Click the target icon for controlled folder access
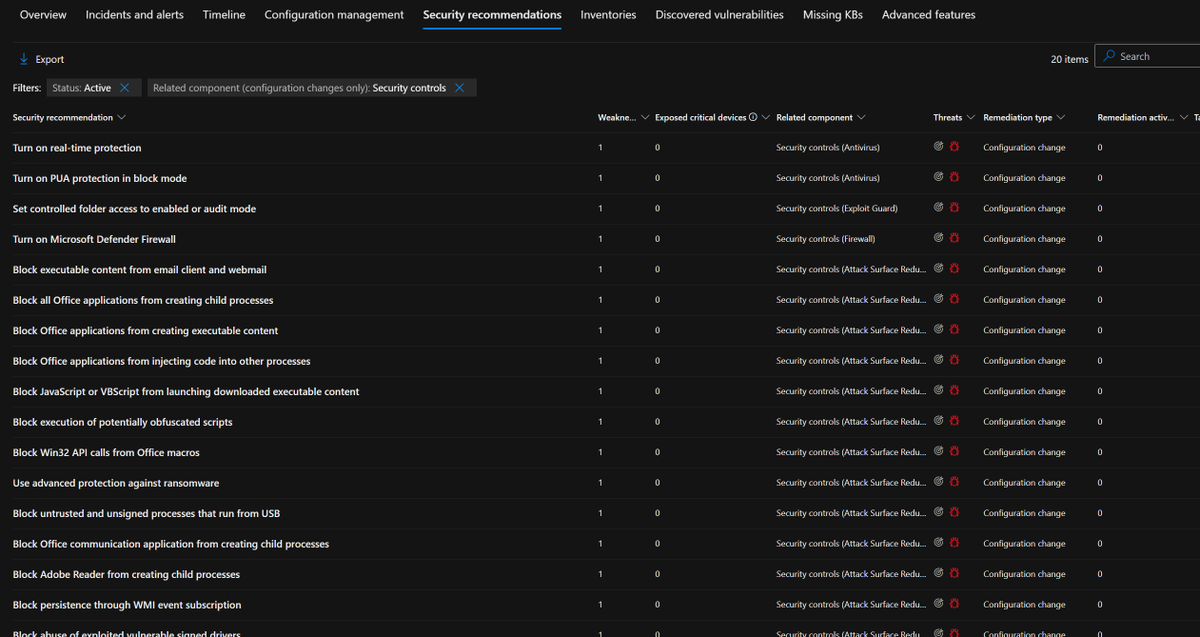Viewport: 1200px width, 637px height. 939,208
